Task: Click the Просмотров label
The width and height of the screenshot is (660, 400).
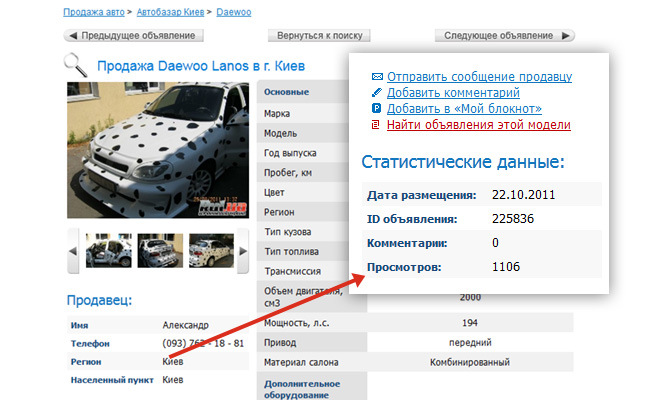Action: pos(404,267)
